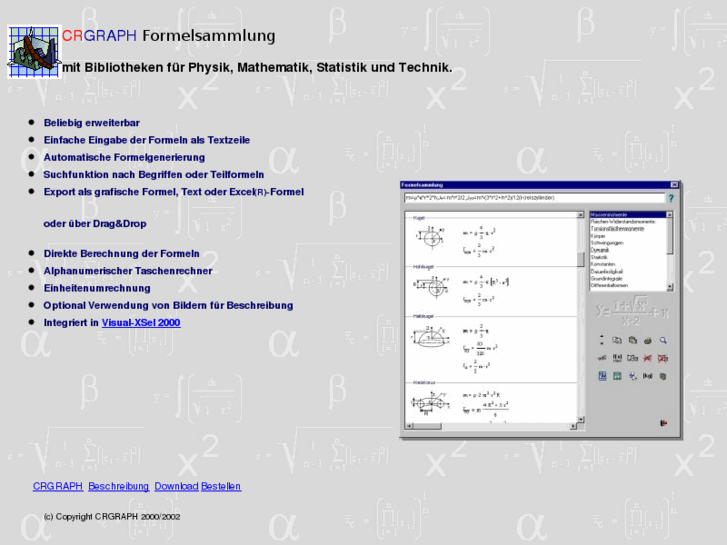Click 'Automatische Formelgenerierung' bullet text
The image size is (727, 545).
point(124,157)
